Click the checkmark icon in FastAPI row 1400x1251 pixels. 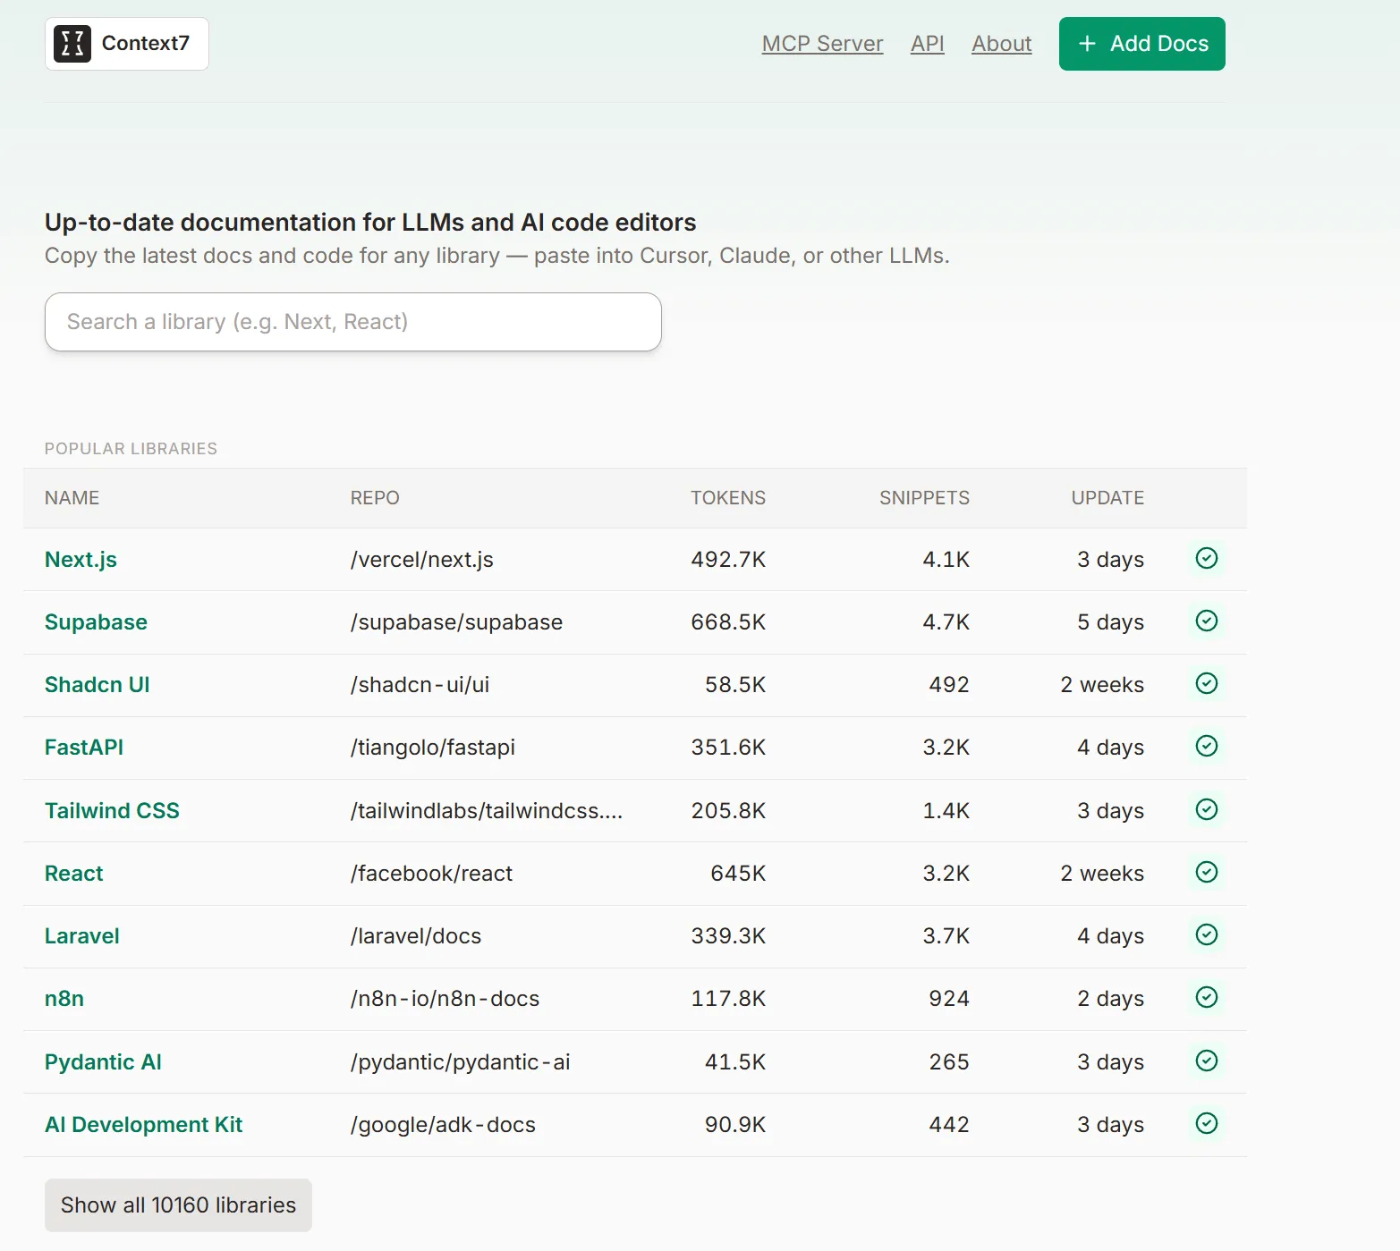click(x=1207, y=746)
